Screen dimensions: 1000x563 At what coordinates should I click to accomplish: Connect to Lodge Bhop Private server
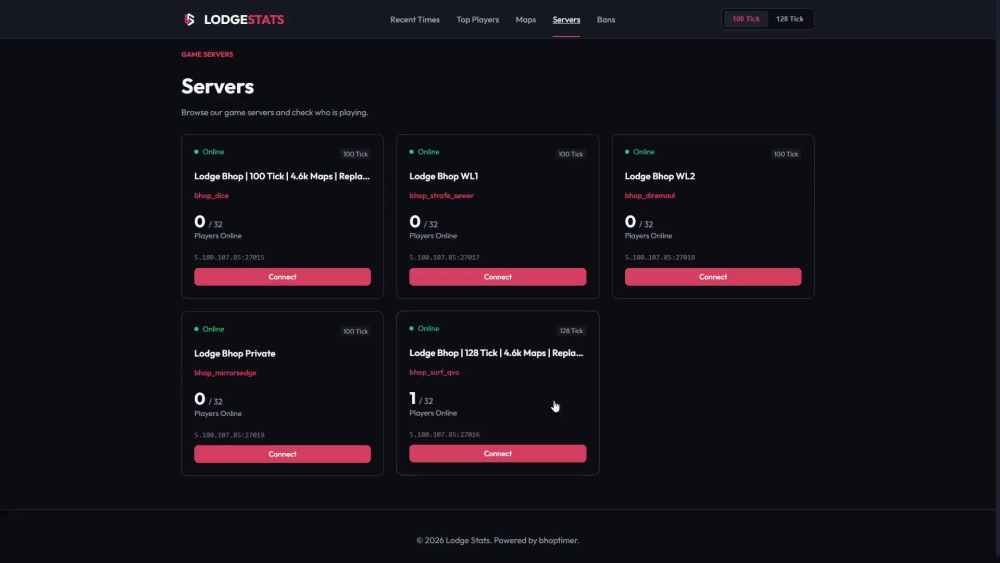point(283,454)
